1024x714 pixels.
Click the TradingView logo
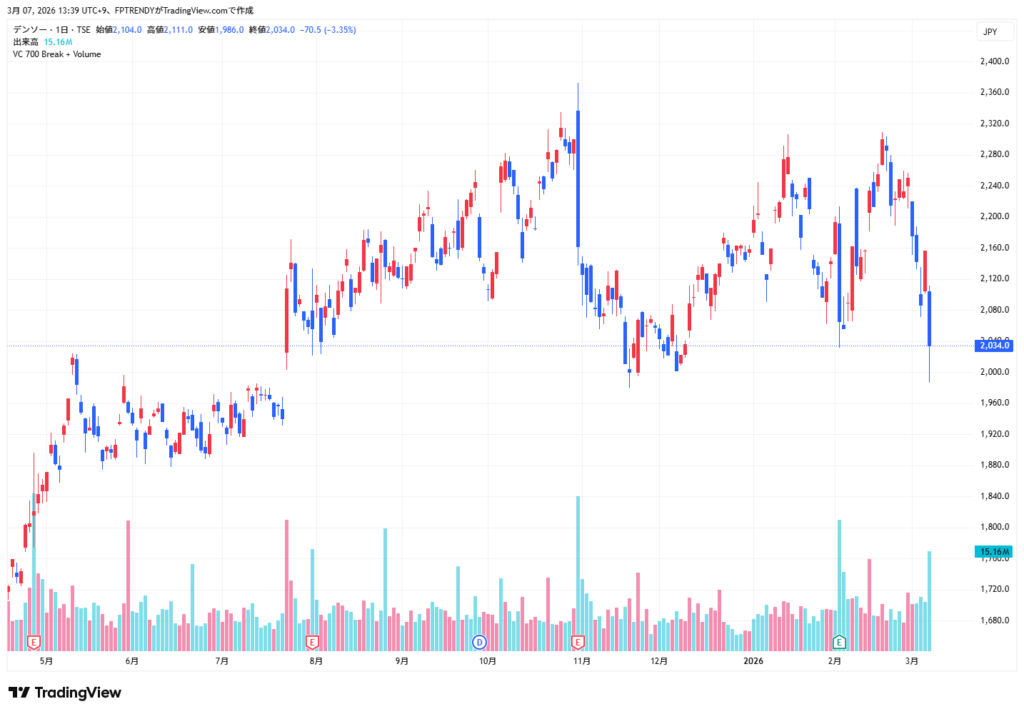64,692
